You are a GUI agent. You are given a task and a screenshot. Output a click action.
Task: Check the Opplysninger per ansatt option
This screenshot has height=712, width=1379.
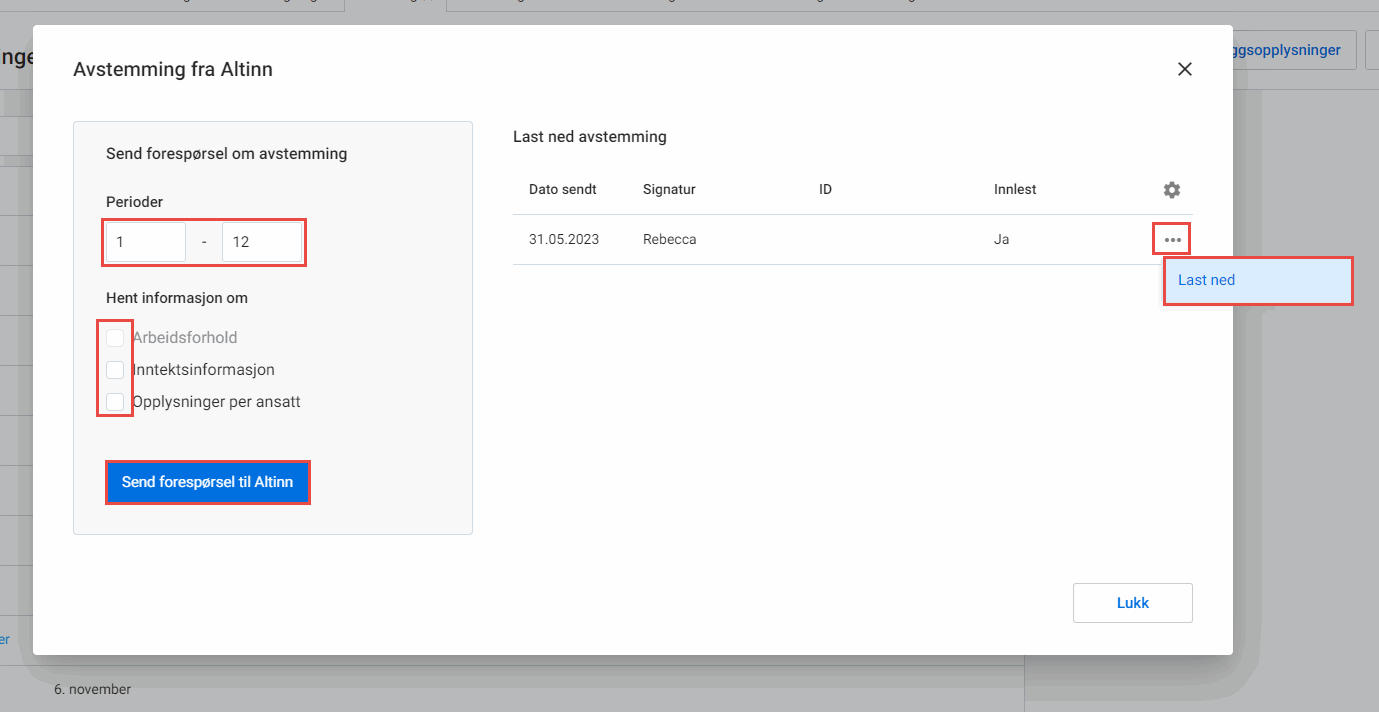115,402
